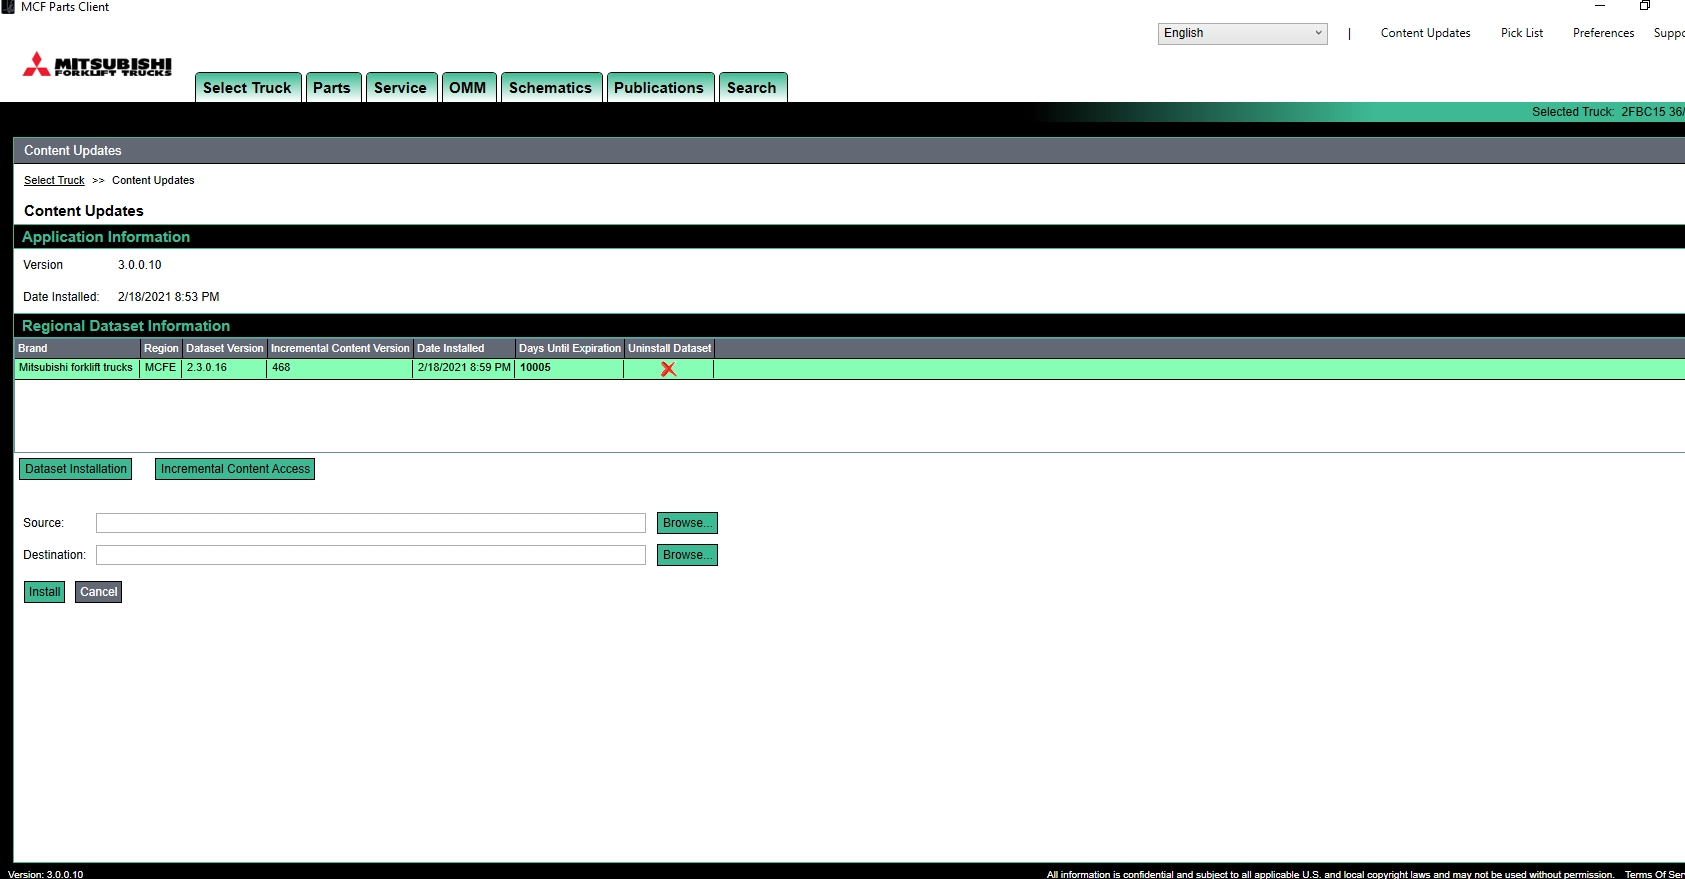Focus the Destination path input field
The height and width of the screenshot is (879, 1685).
click(x=371, y=555)
